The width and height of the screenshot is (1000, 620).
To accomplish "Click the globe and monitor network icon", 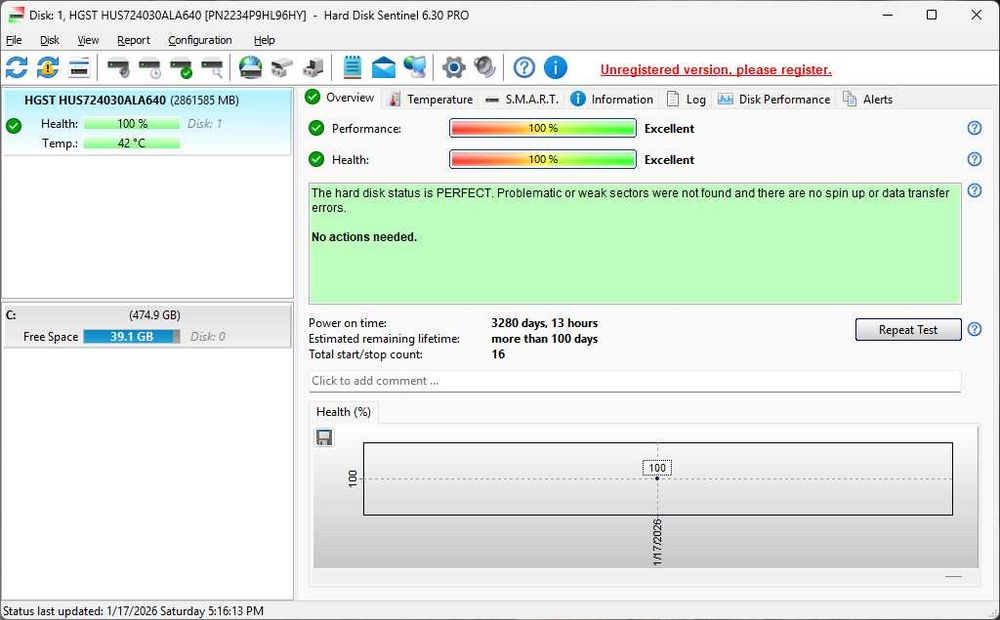I will [415, 67].
